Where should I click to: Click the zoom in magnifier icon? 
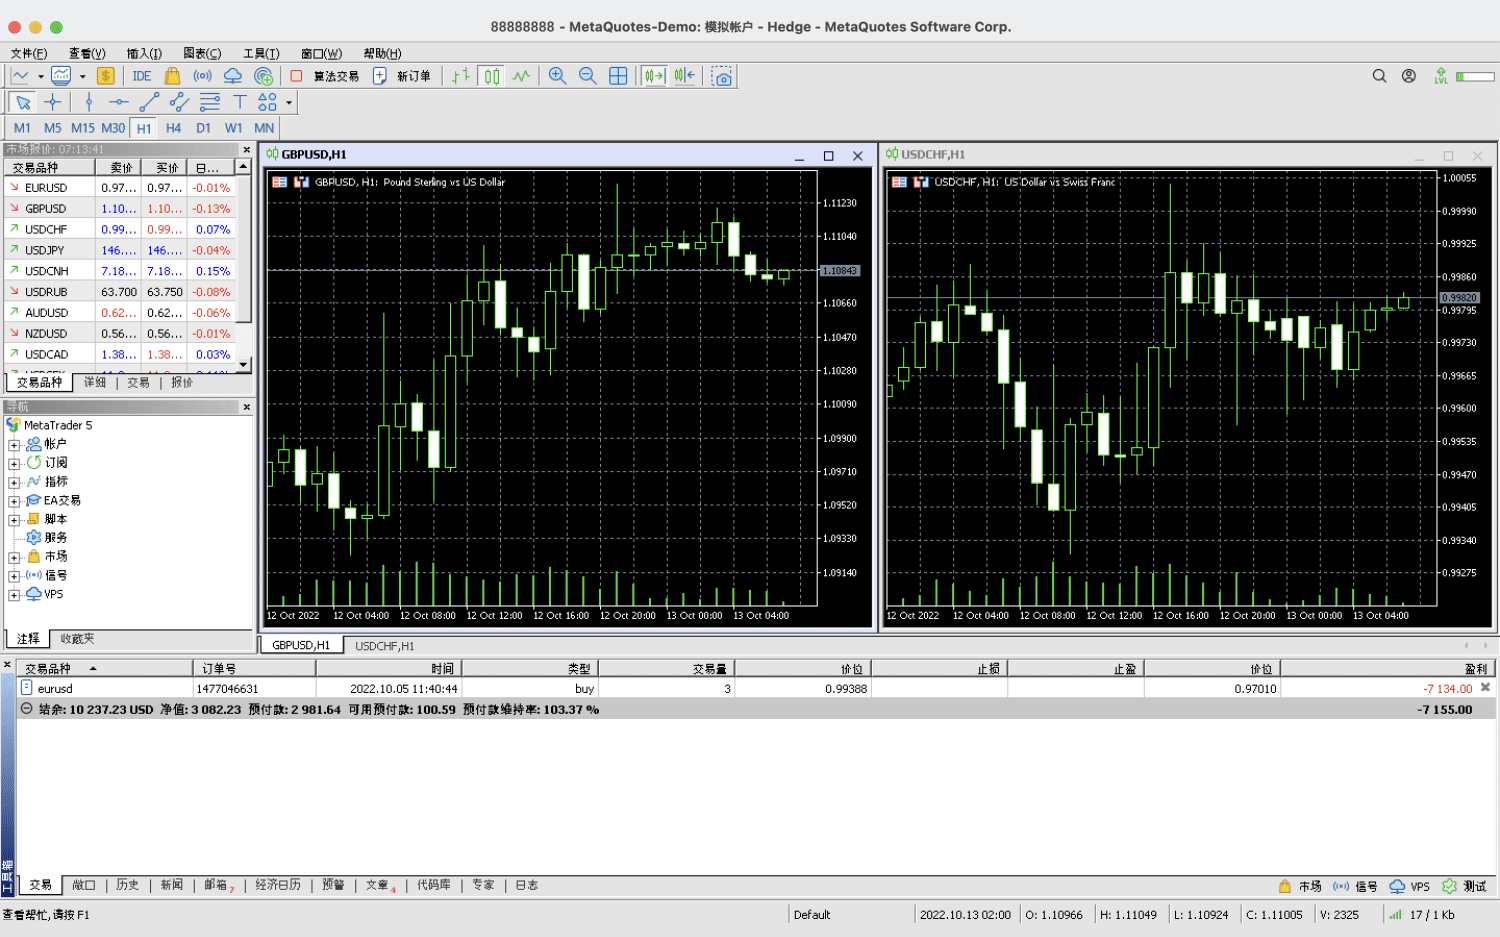point(557,76)
